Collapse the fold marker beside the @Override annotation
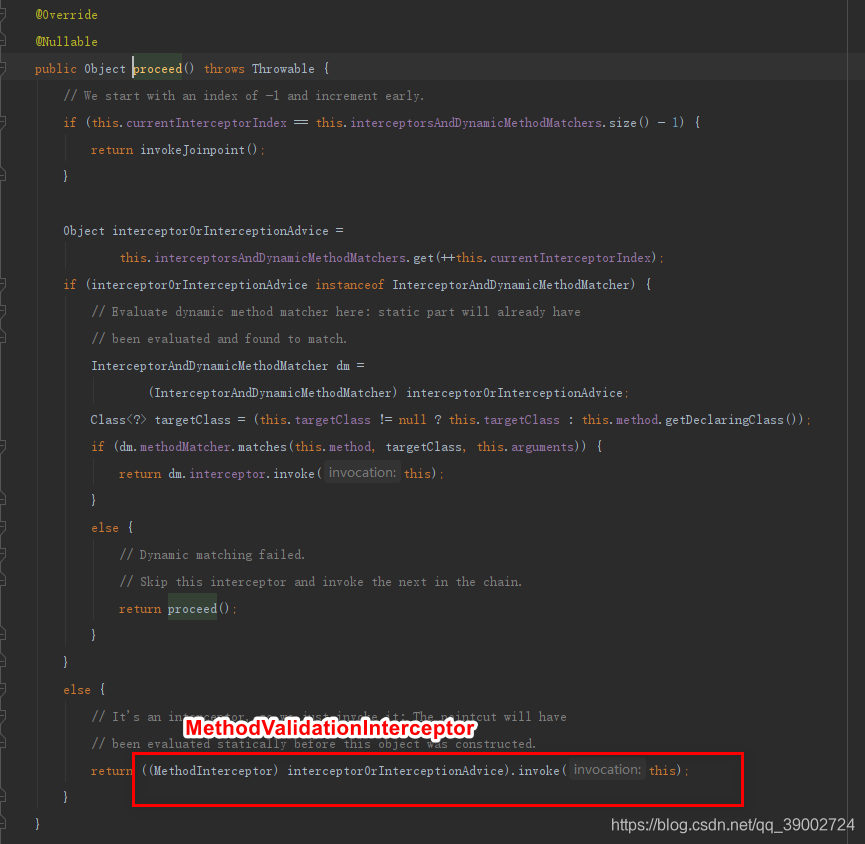Image resolution: width=865 pixels, height=844 pixels. (x=2, y=15)
